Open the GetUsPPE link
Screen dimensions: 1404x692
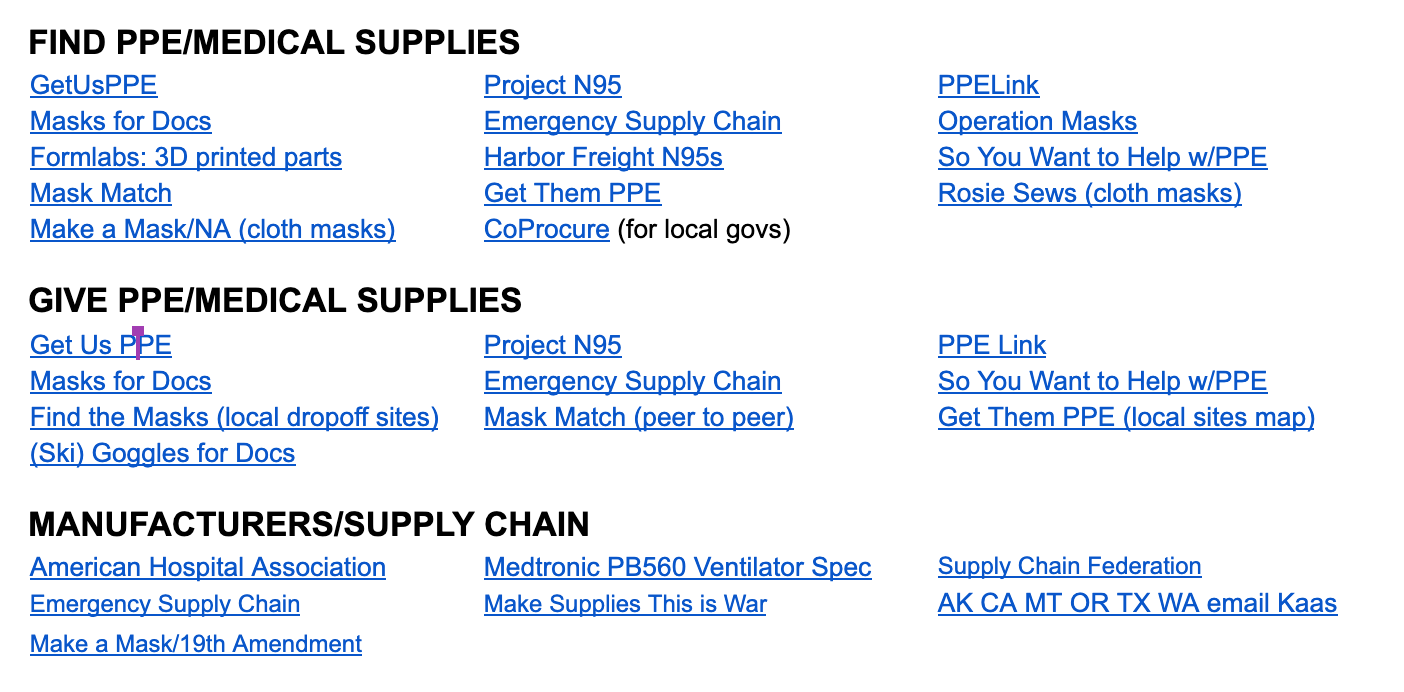(93, 85)
